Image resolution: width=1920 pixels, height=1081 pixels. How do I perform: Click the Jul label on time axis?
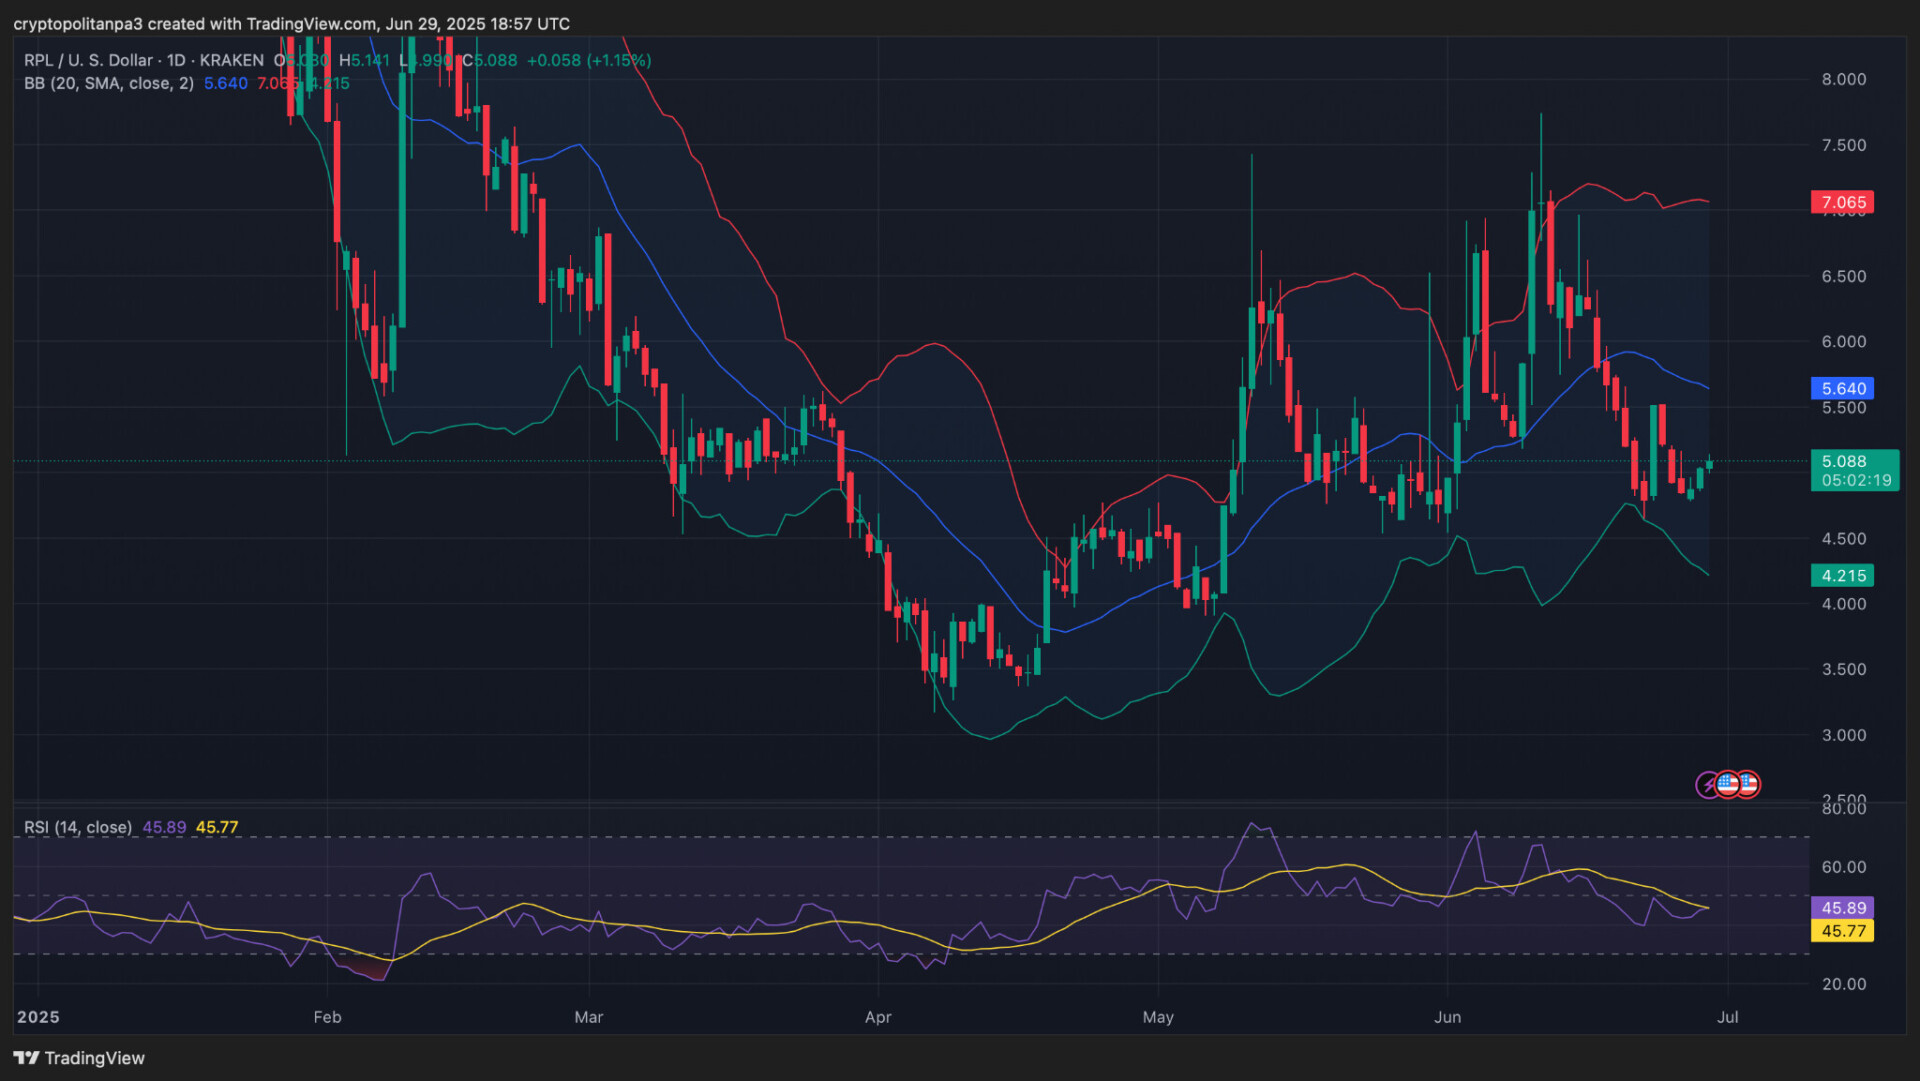point(1727,1017)
